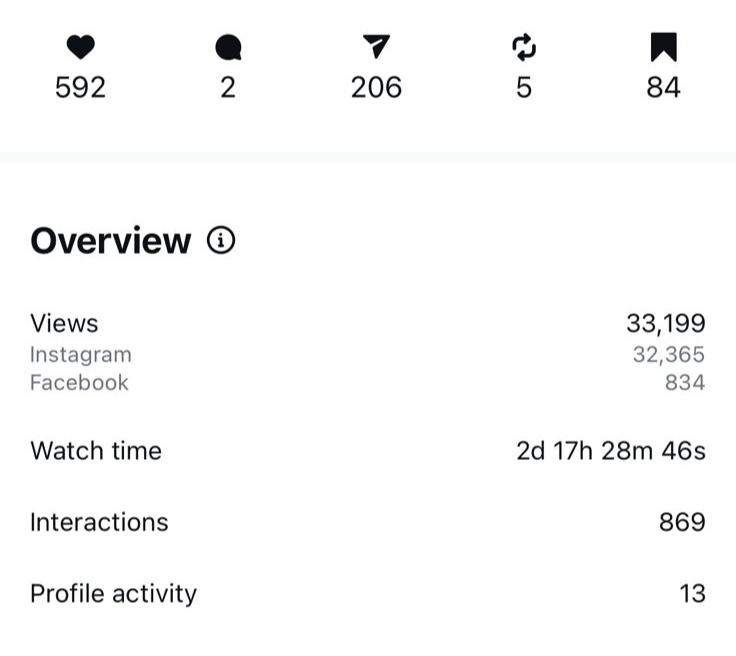Click the 5 reposts count
Image resolution: width=736 pixels, height=656 pixels.
coord(524,88)
